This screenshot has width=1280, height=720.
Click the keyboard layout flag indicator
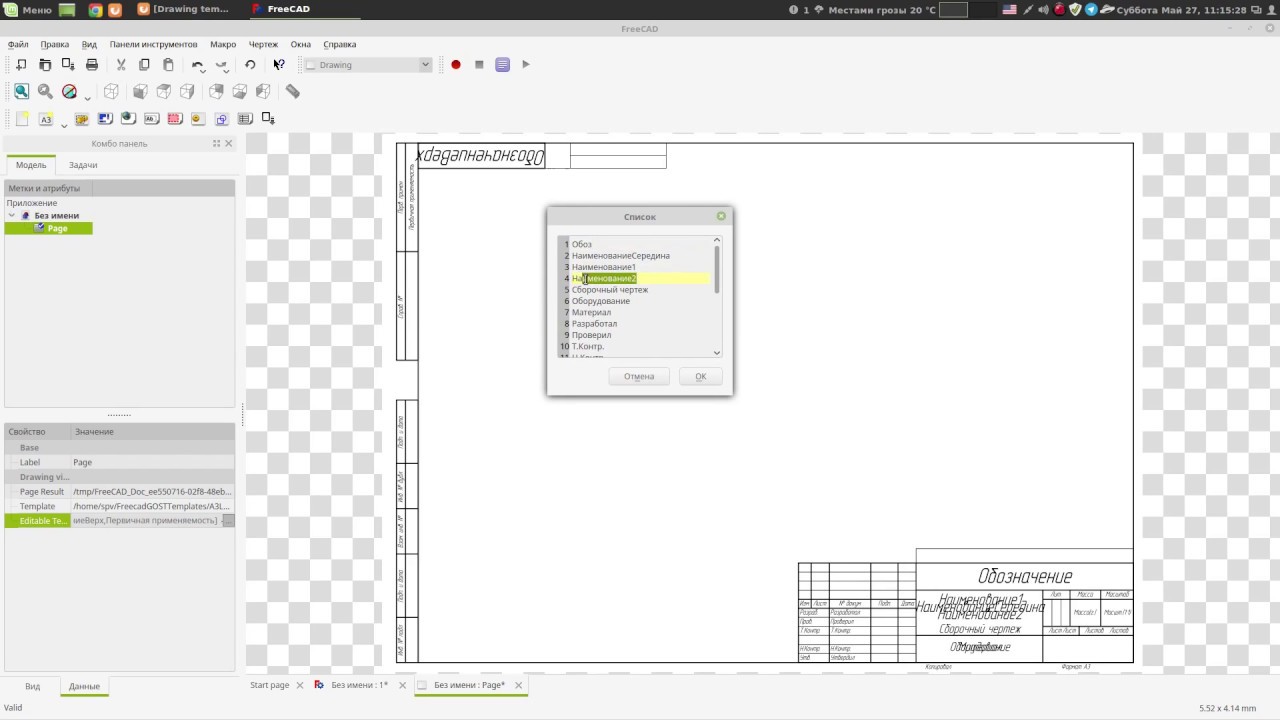[x=1009, y=10]
